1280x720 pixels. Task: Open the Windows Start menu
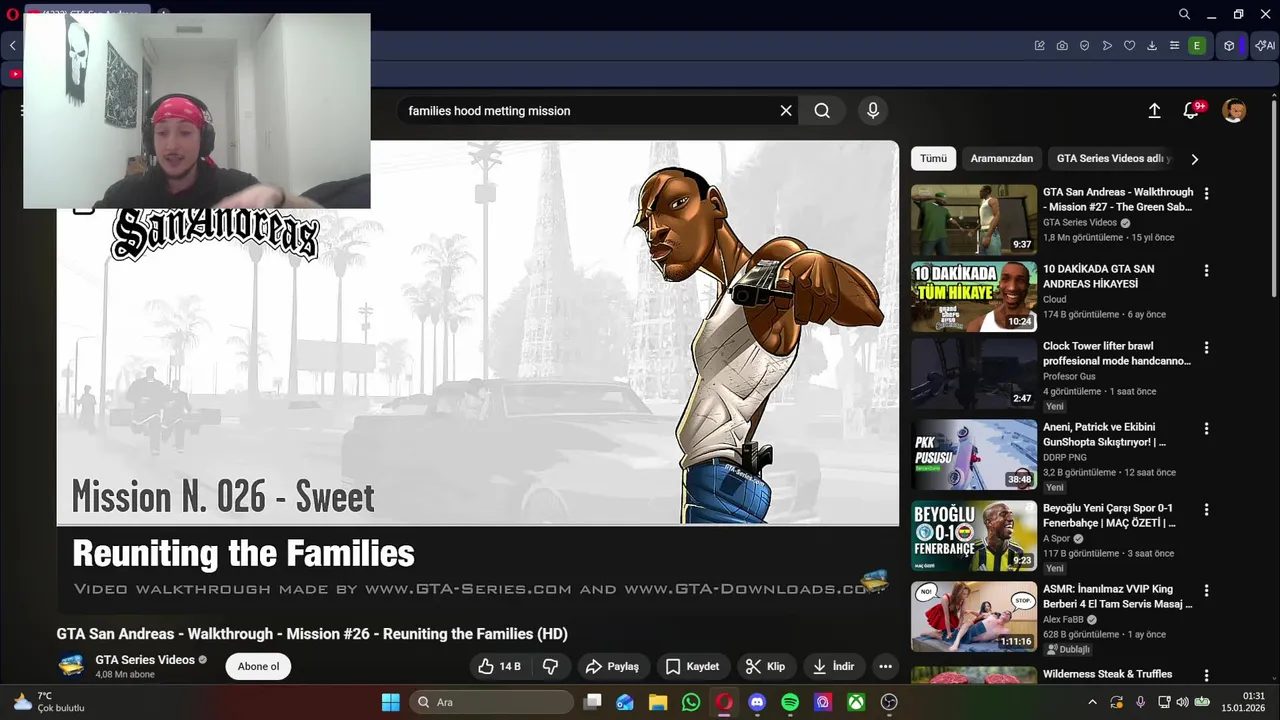tap(390, 702)
